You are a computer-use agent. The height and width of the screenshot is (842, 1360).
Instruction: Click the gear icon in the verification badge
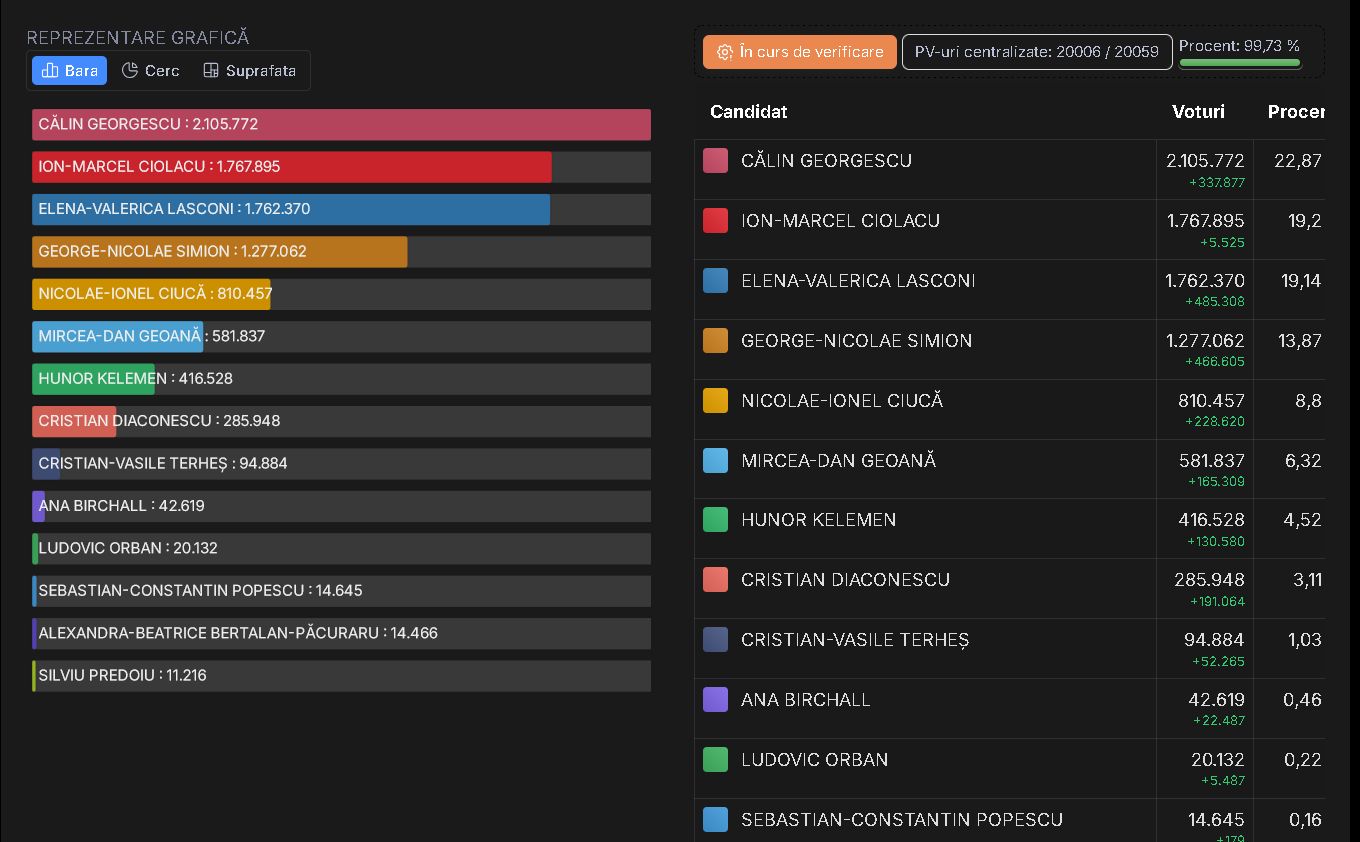point(725,52)
